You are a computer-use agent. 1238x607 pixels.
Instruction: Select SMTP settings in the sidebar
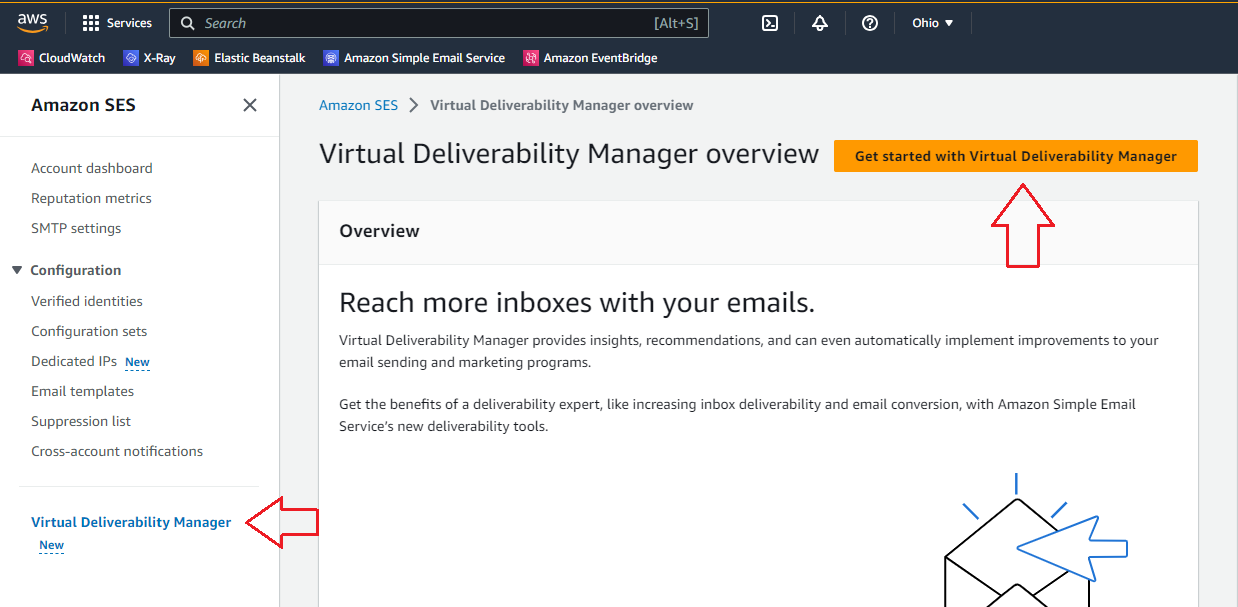pos(76,228)
